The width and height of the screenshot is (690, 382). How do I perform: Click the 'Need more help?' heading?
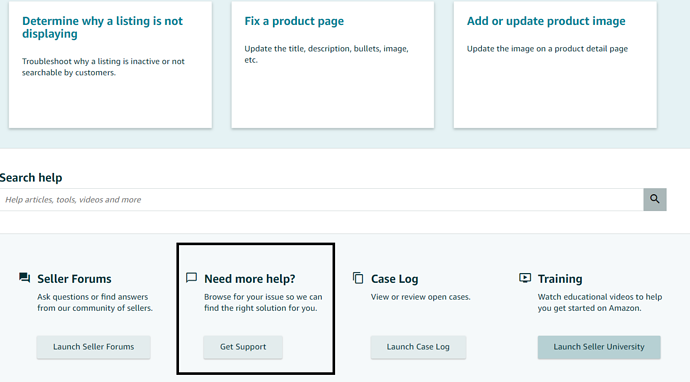coord(250,279)
